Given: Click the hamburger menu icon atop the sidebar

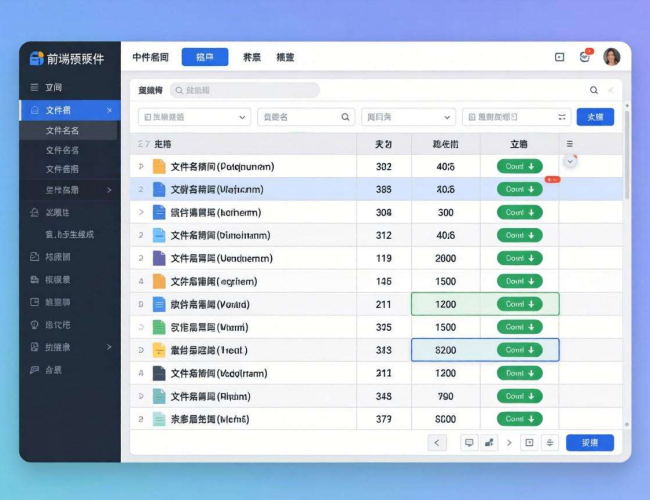Looking at the screenshot, I should (34, 87).
